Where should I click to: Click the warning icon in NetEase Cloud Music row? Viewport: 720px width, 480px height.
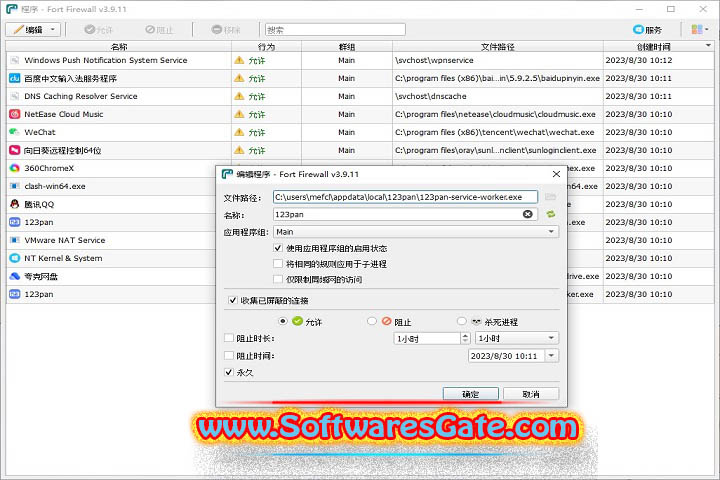(x=239, y=114)
